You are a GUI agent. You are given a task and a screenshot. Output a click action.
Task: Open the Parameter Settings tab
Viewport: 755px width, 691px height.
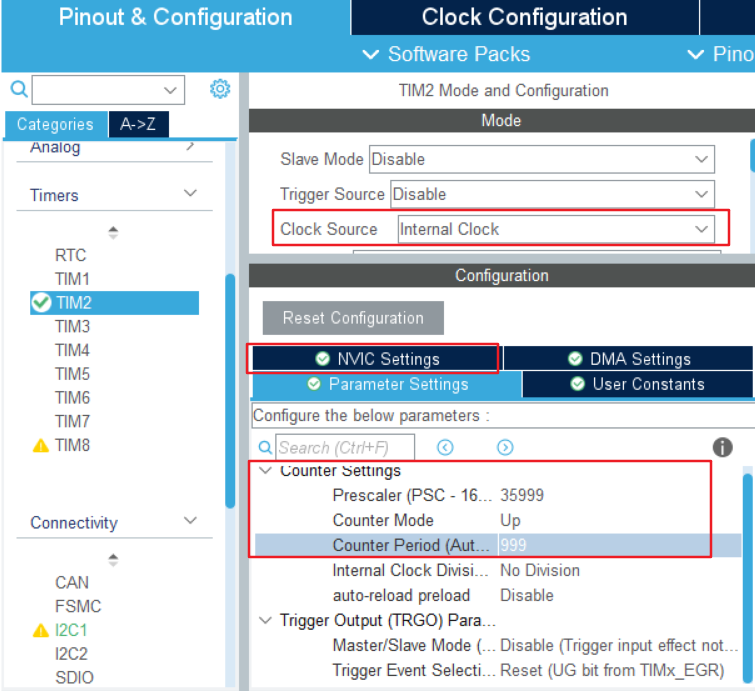click(387, 384)
